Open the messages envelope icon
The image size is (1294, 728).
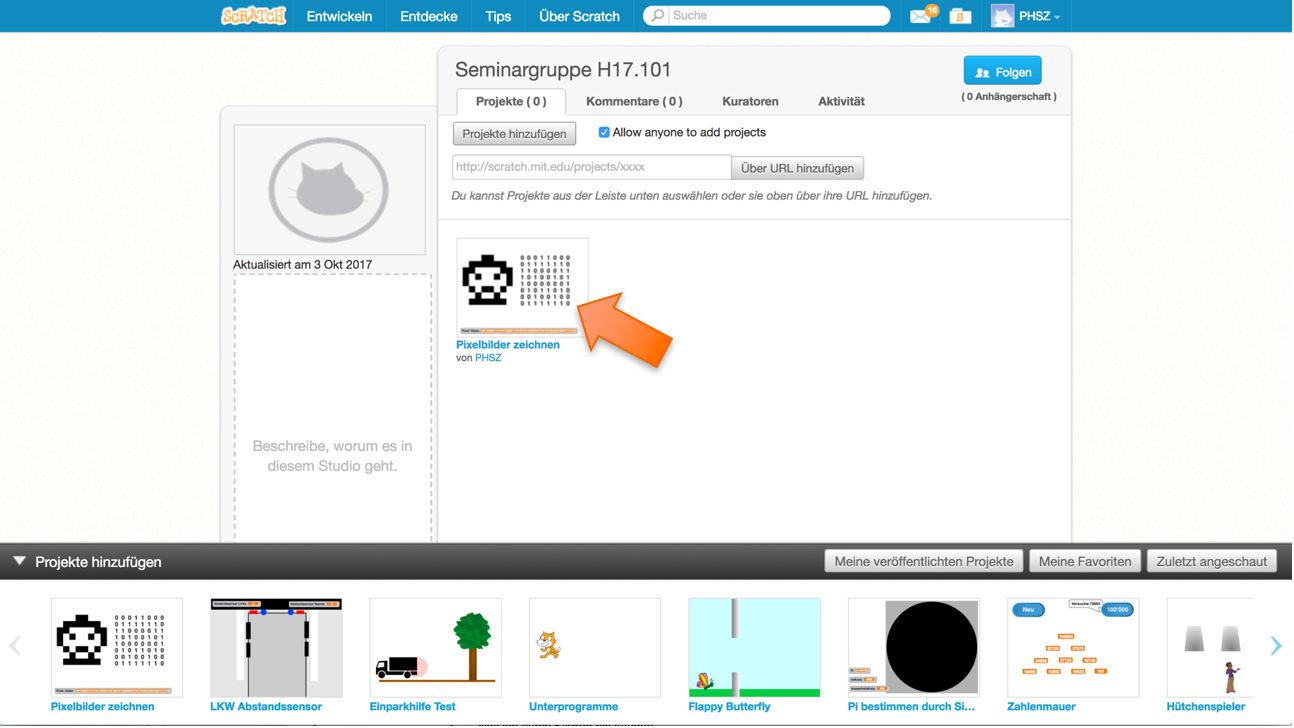920,16
